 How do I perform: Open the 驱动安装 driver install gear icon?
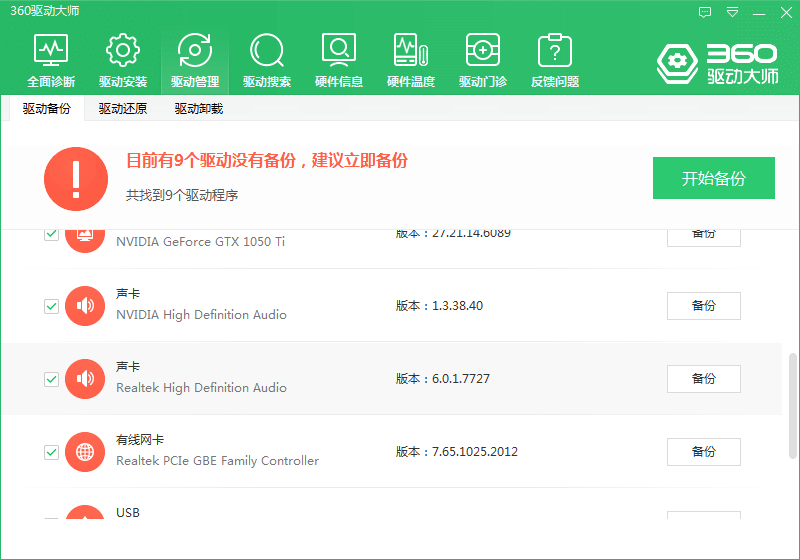point(122,60)
